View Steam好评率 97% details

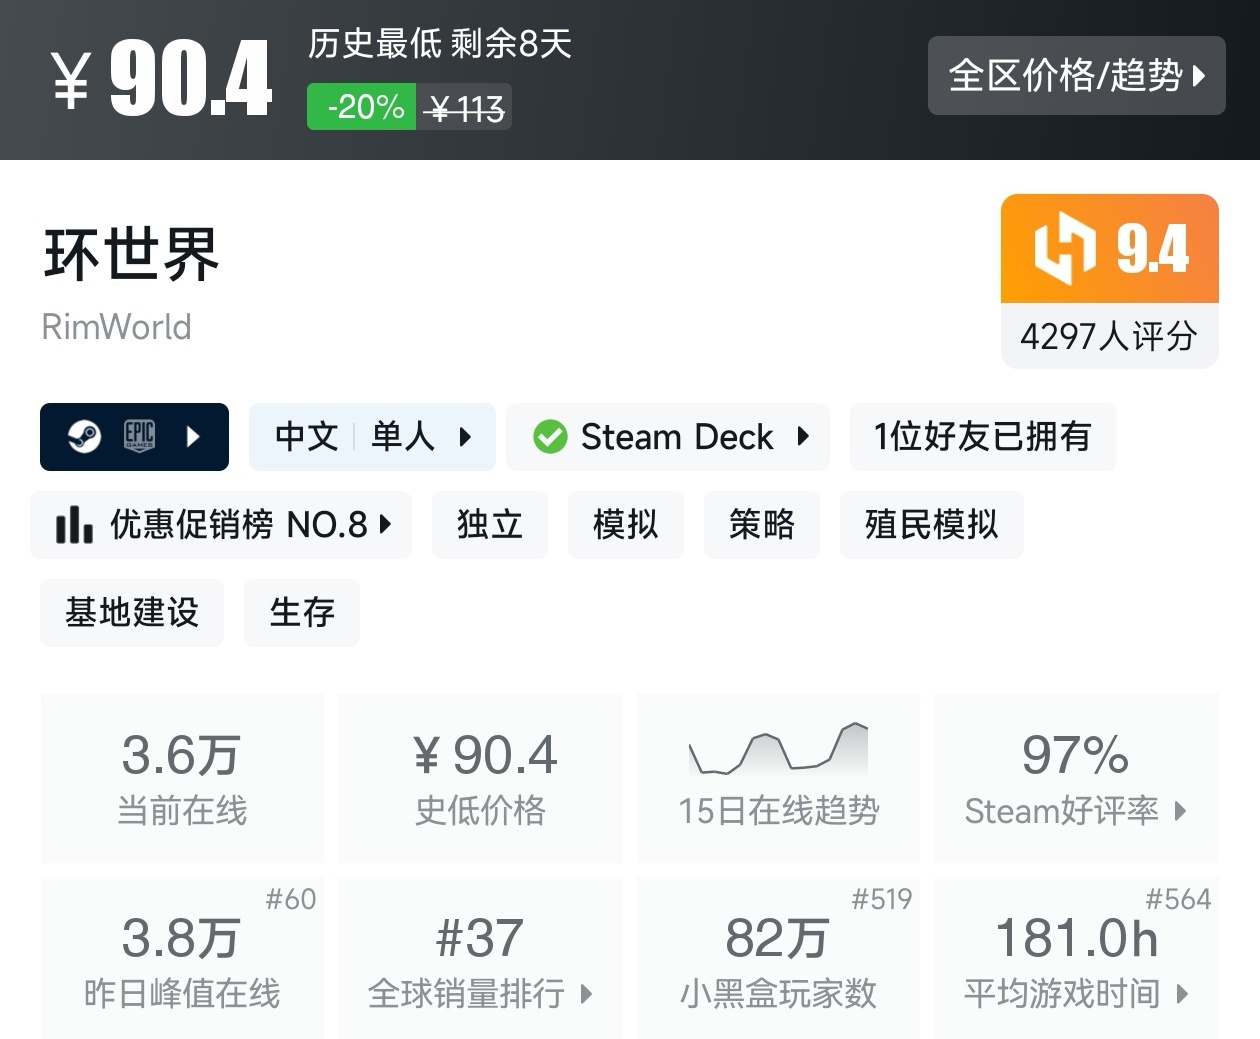(x=1076, y=778)
